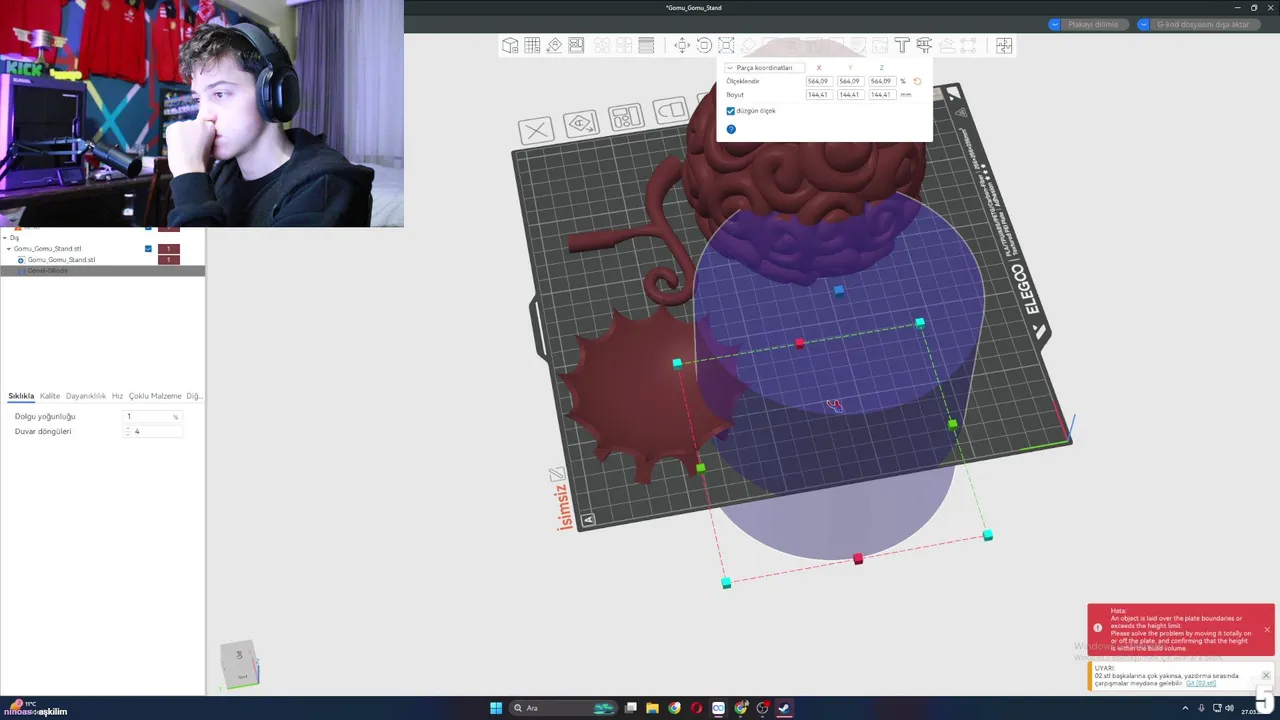
Task: Collapse the Dış tree group
Action: pyautogui.click(x=5, y=238)
